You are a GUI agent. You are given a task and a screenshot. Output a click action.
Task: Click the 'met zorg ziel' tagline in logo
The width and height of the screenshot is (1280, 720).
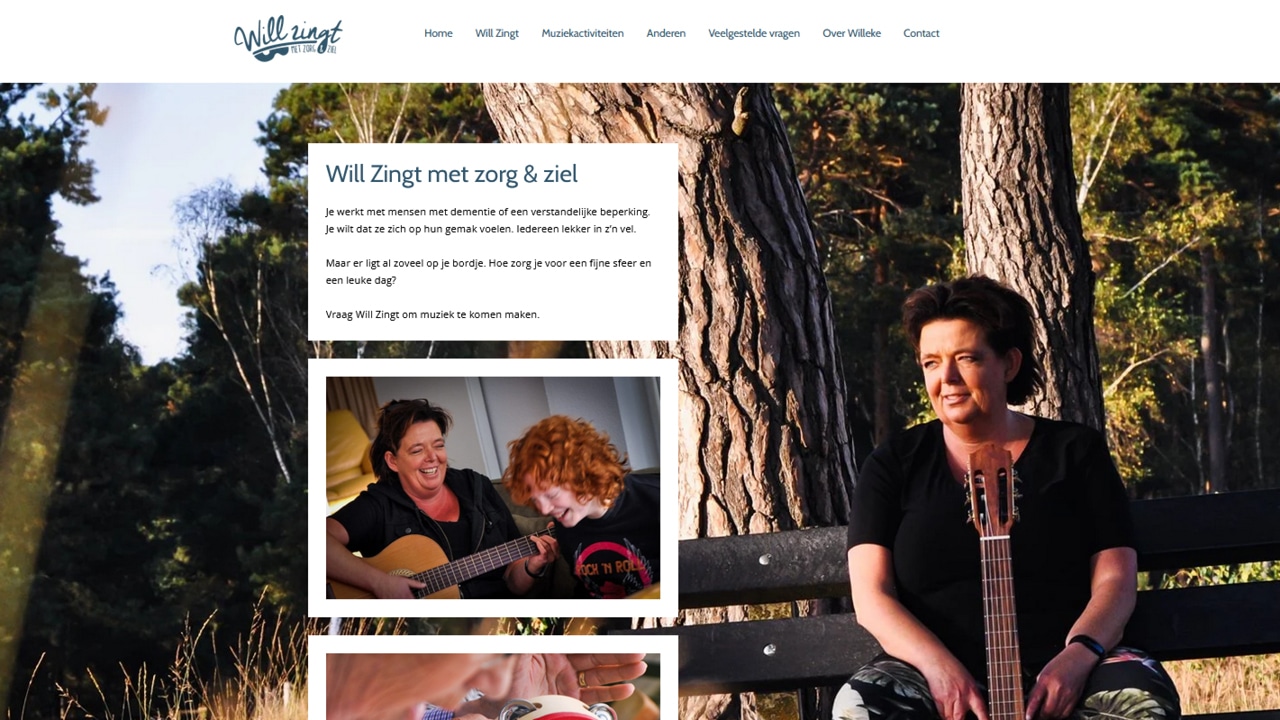pyautogui.click(x=314, y=48)
